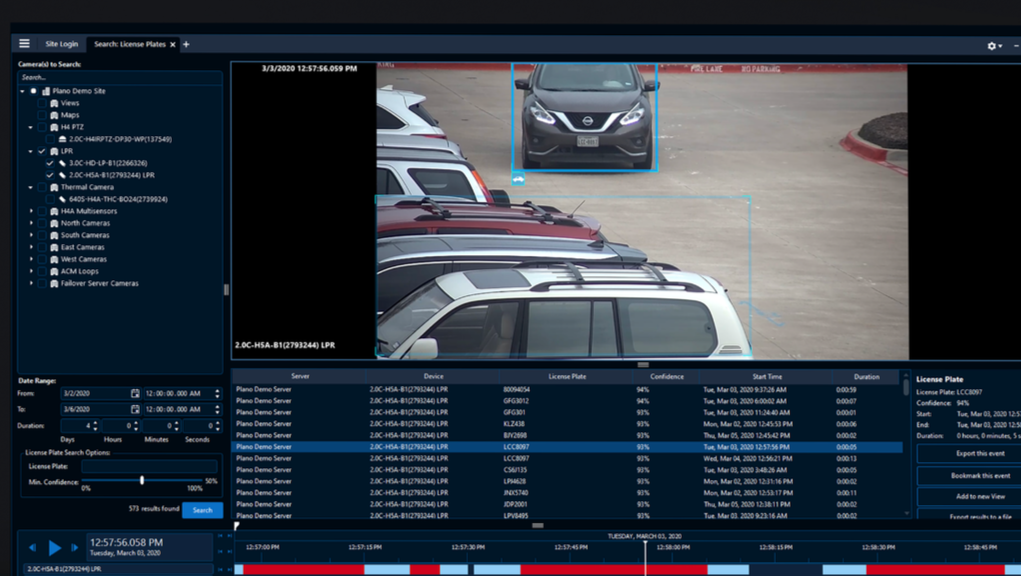Image resolution: width=1021 pixels, height=576 pixels.
Task: Sort results by Start Time column
Action: pyautogui.click(x=766, y=376)
